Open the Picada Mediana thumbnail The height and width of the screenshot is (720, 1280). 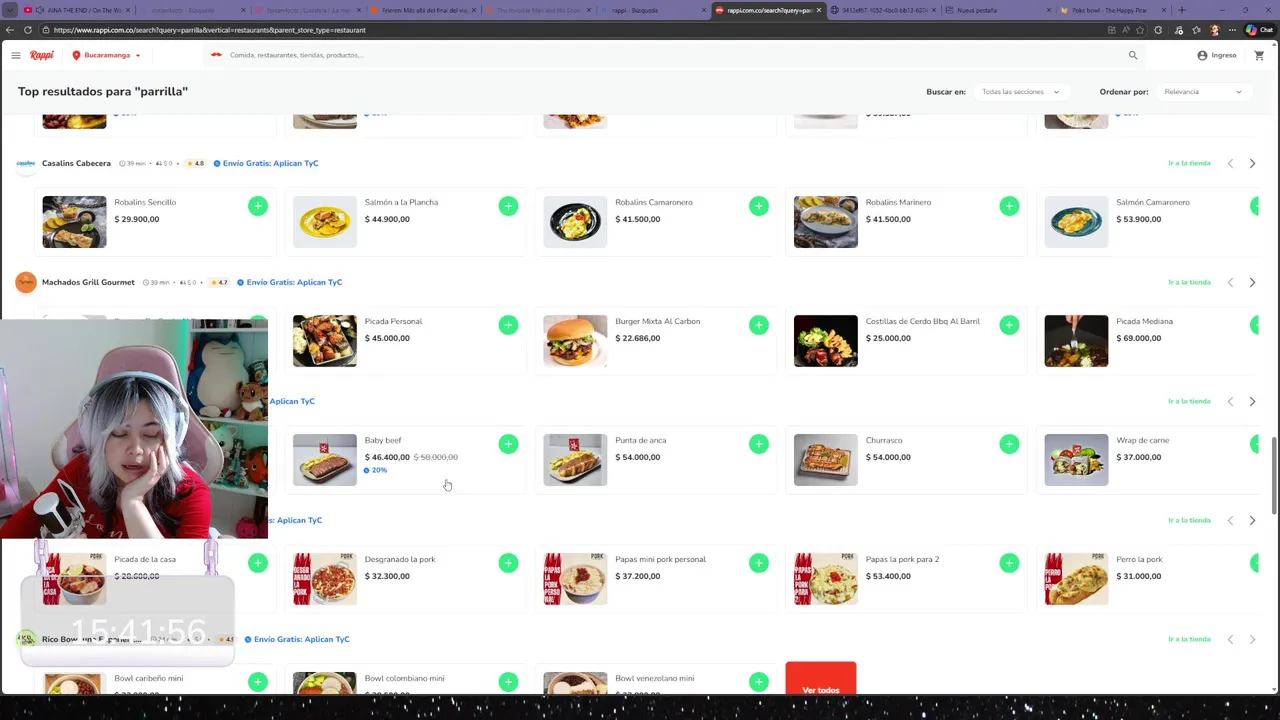[1076, 341]
